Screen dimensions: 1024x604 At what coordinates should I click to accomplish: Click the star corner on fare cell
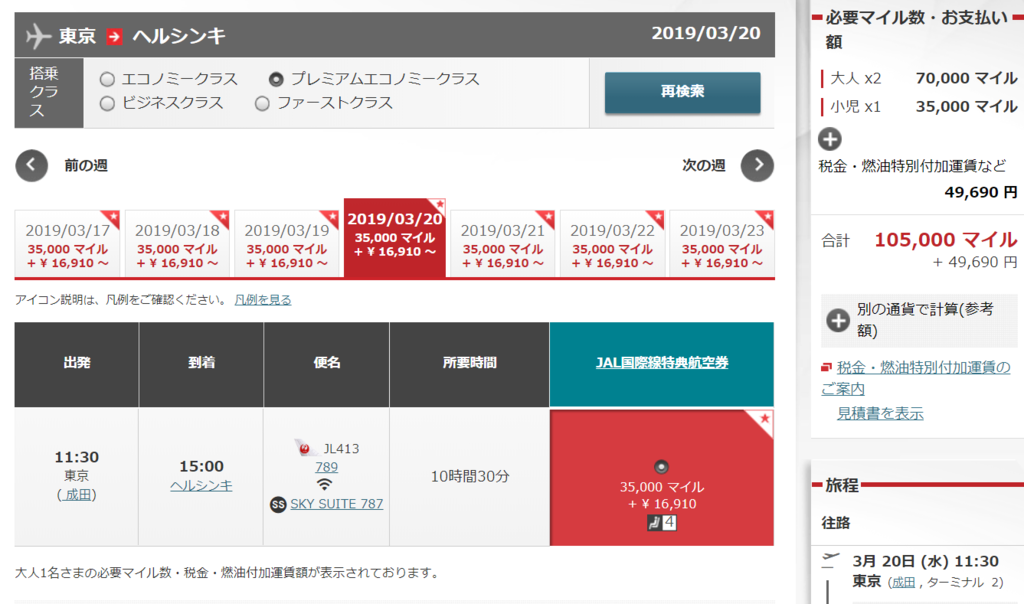(x=763, y=420)
